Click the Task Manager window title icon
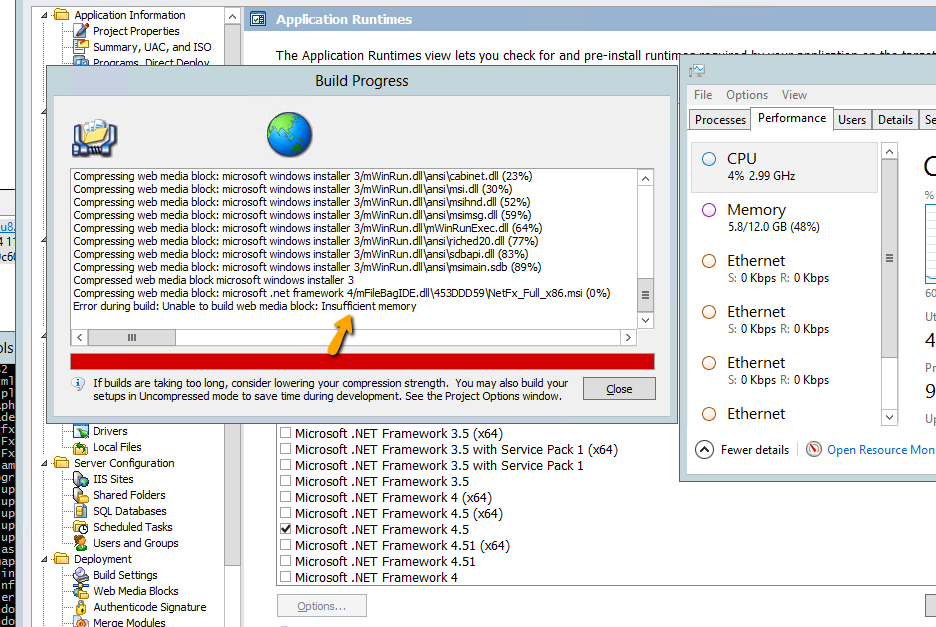 point(697,71)
